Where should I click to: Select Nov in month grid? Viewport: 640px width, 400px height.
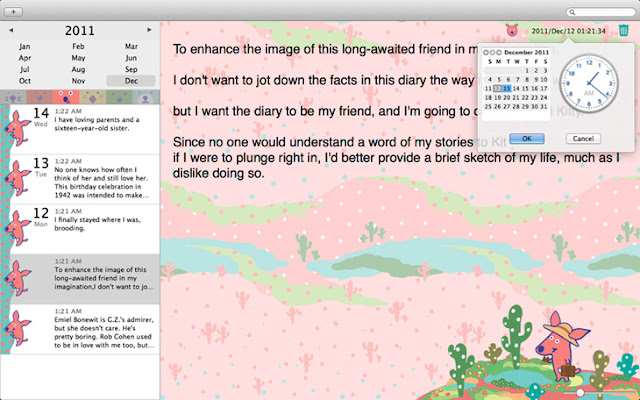tap(78, 81)
